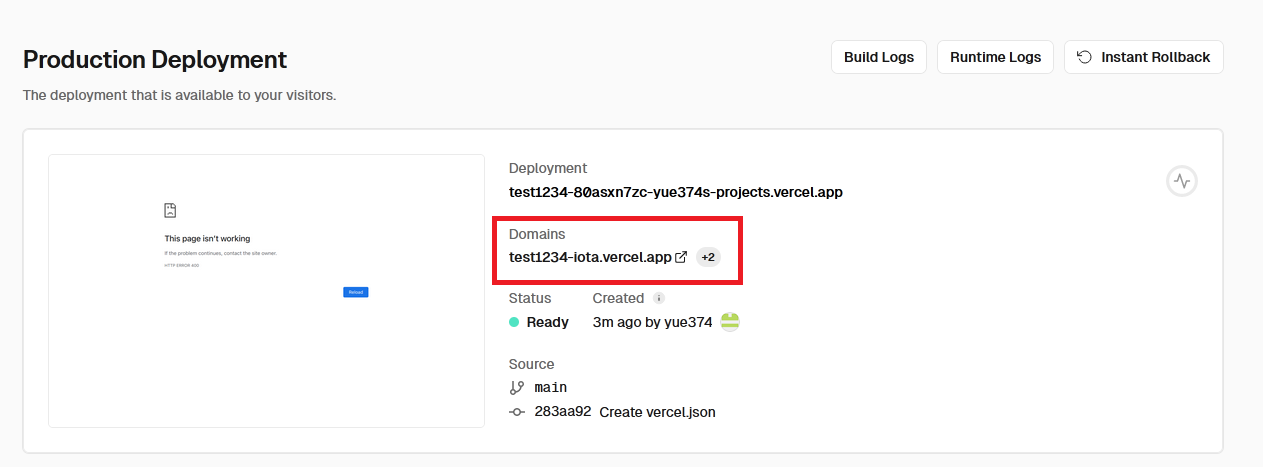This screenshot has width=1263, height=467.
Task: Click the git branch icon
Action: click(516, 387)
